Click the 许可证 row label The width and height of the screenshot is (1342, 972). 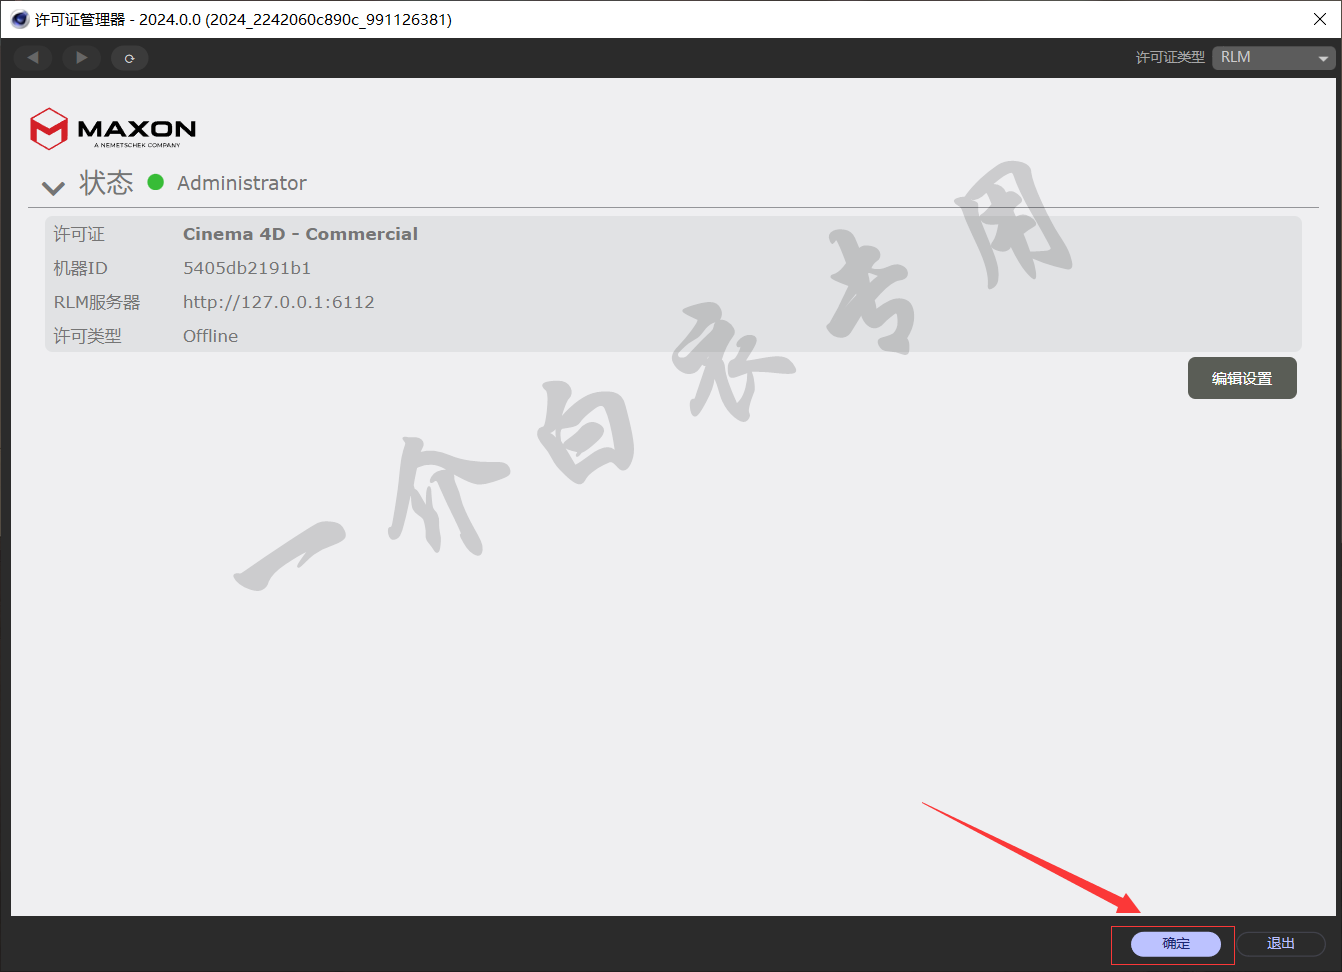[79, 234]
